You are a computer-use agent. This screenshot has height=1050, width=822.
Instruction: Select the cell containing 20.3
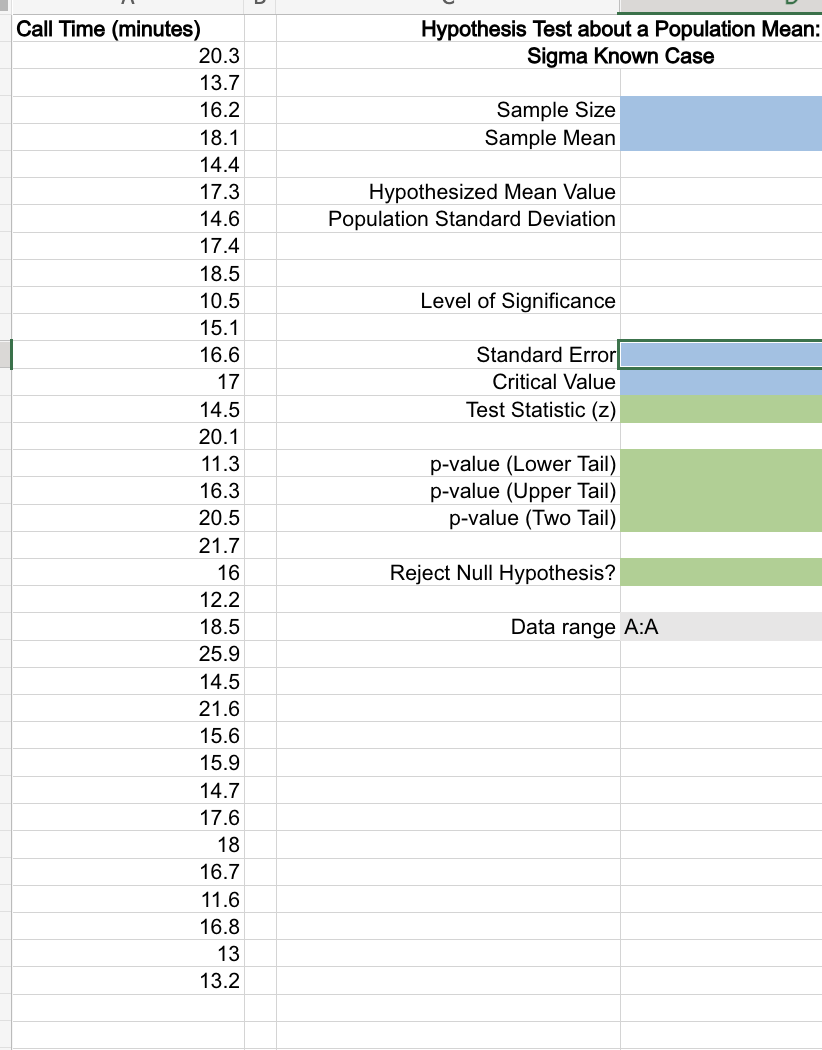tap(128, 56)
